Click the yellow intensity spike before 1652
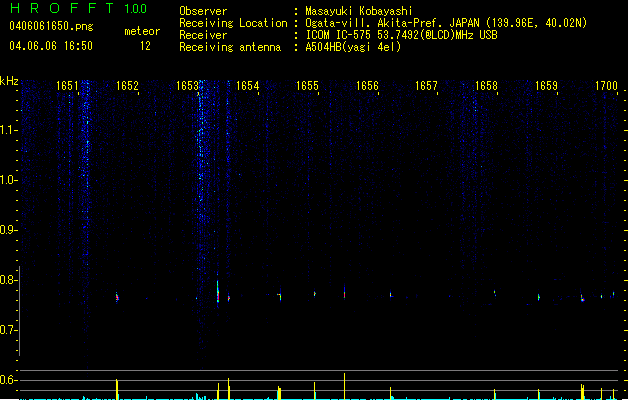This screenshot has height=400, width=629. coord(117,389)
